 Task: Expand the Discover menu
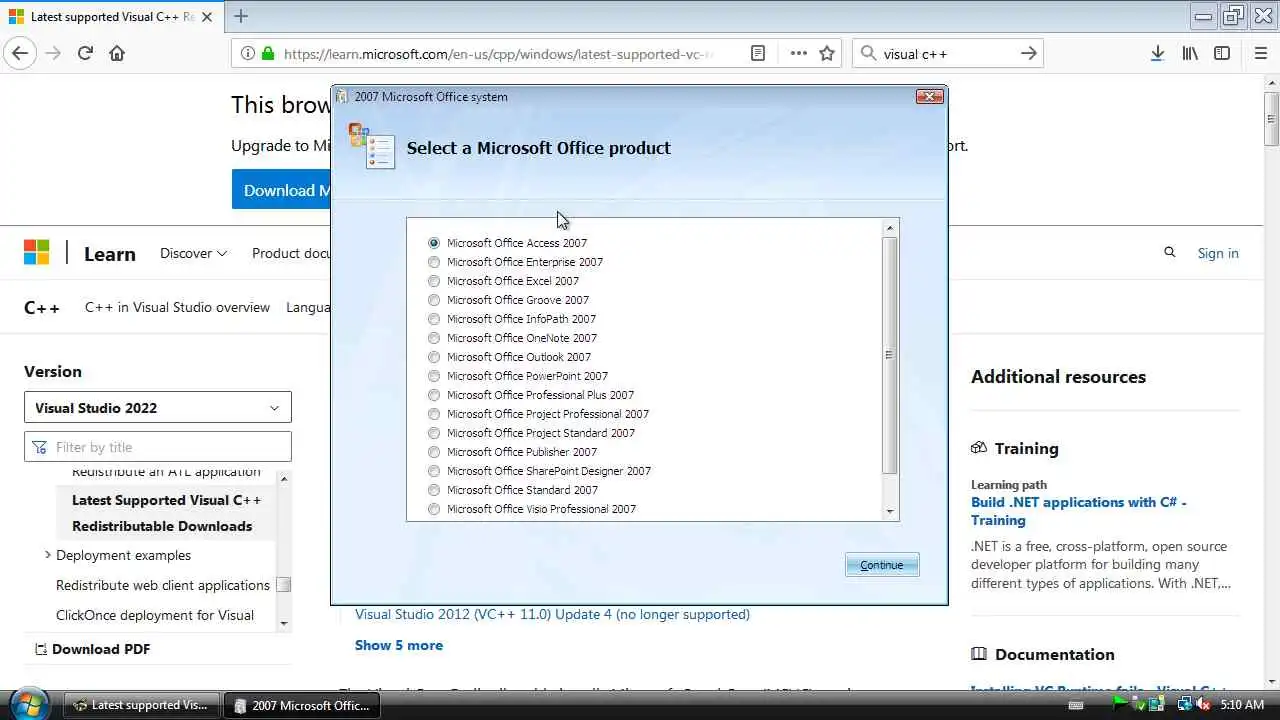[x=193, y=253]
